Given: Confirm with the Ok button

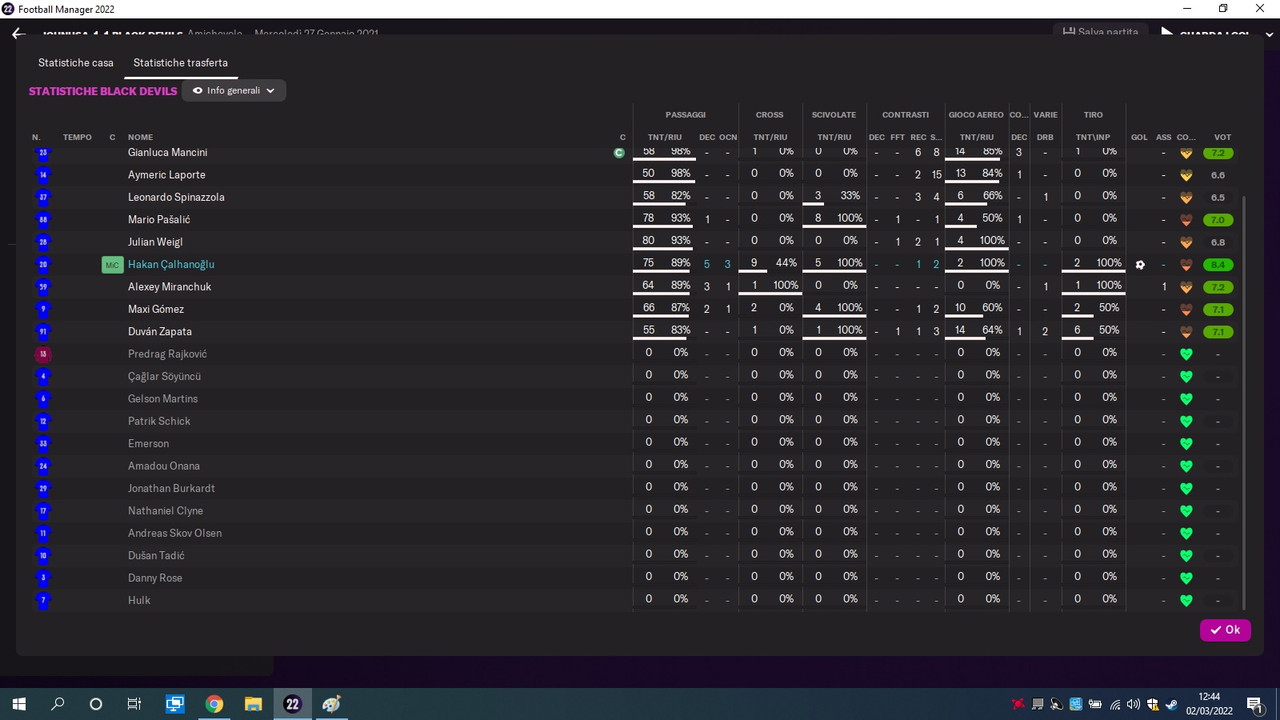Looking at the screenshot, I should (1225, 630).
